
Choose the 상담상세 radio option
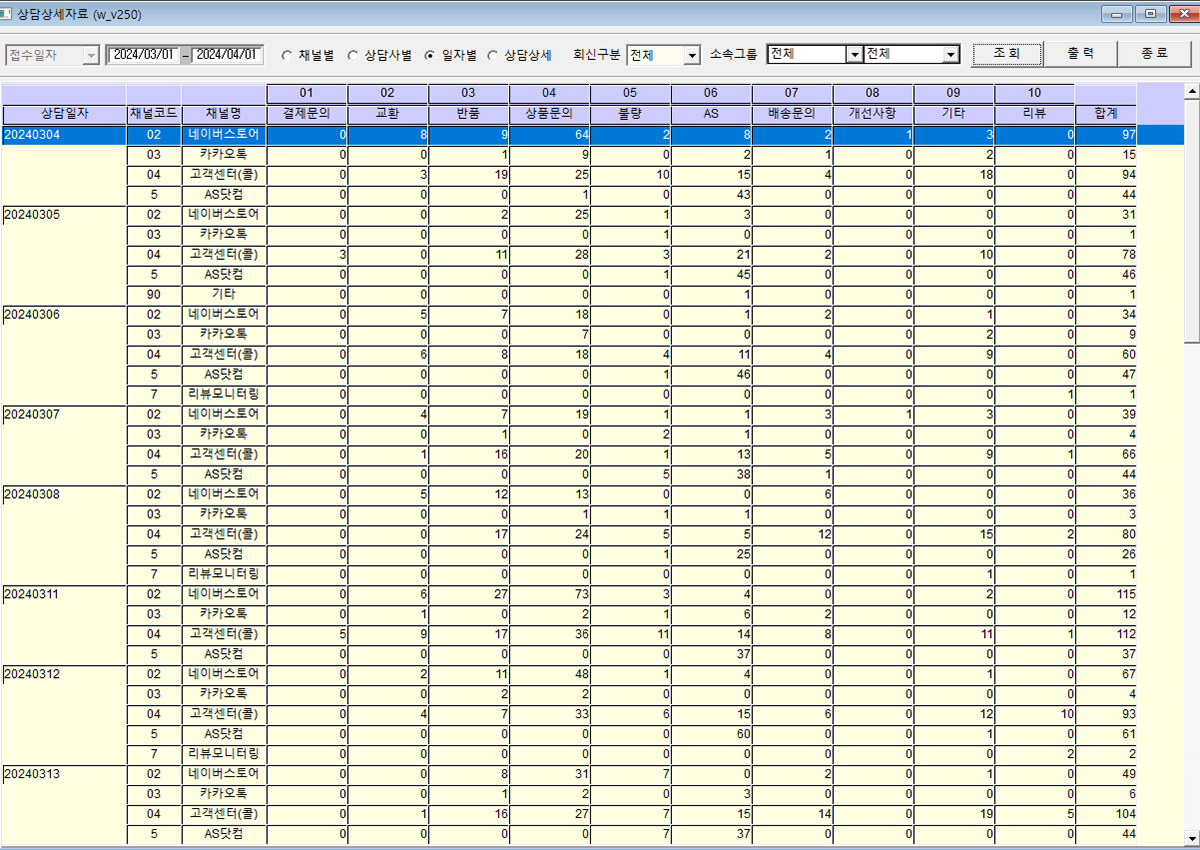click(492, 55)
